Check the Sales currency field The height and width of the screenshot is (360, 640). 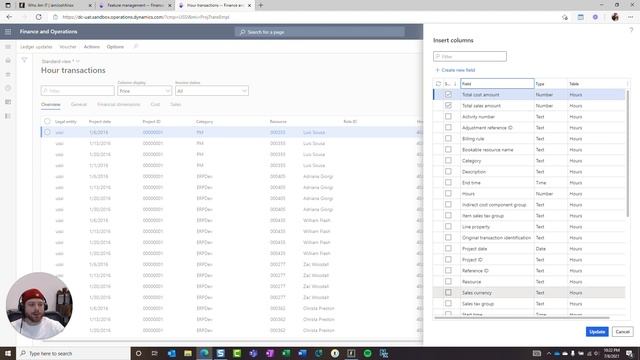448,292
